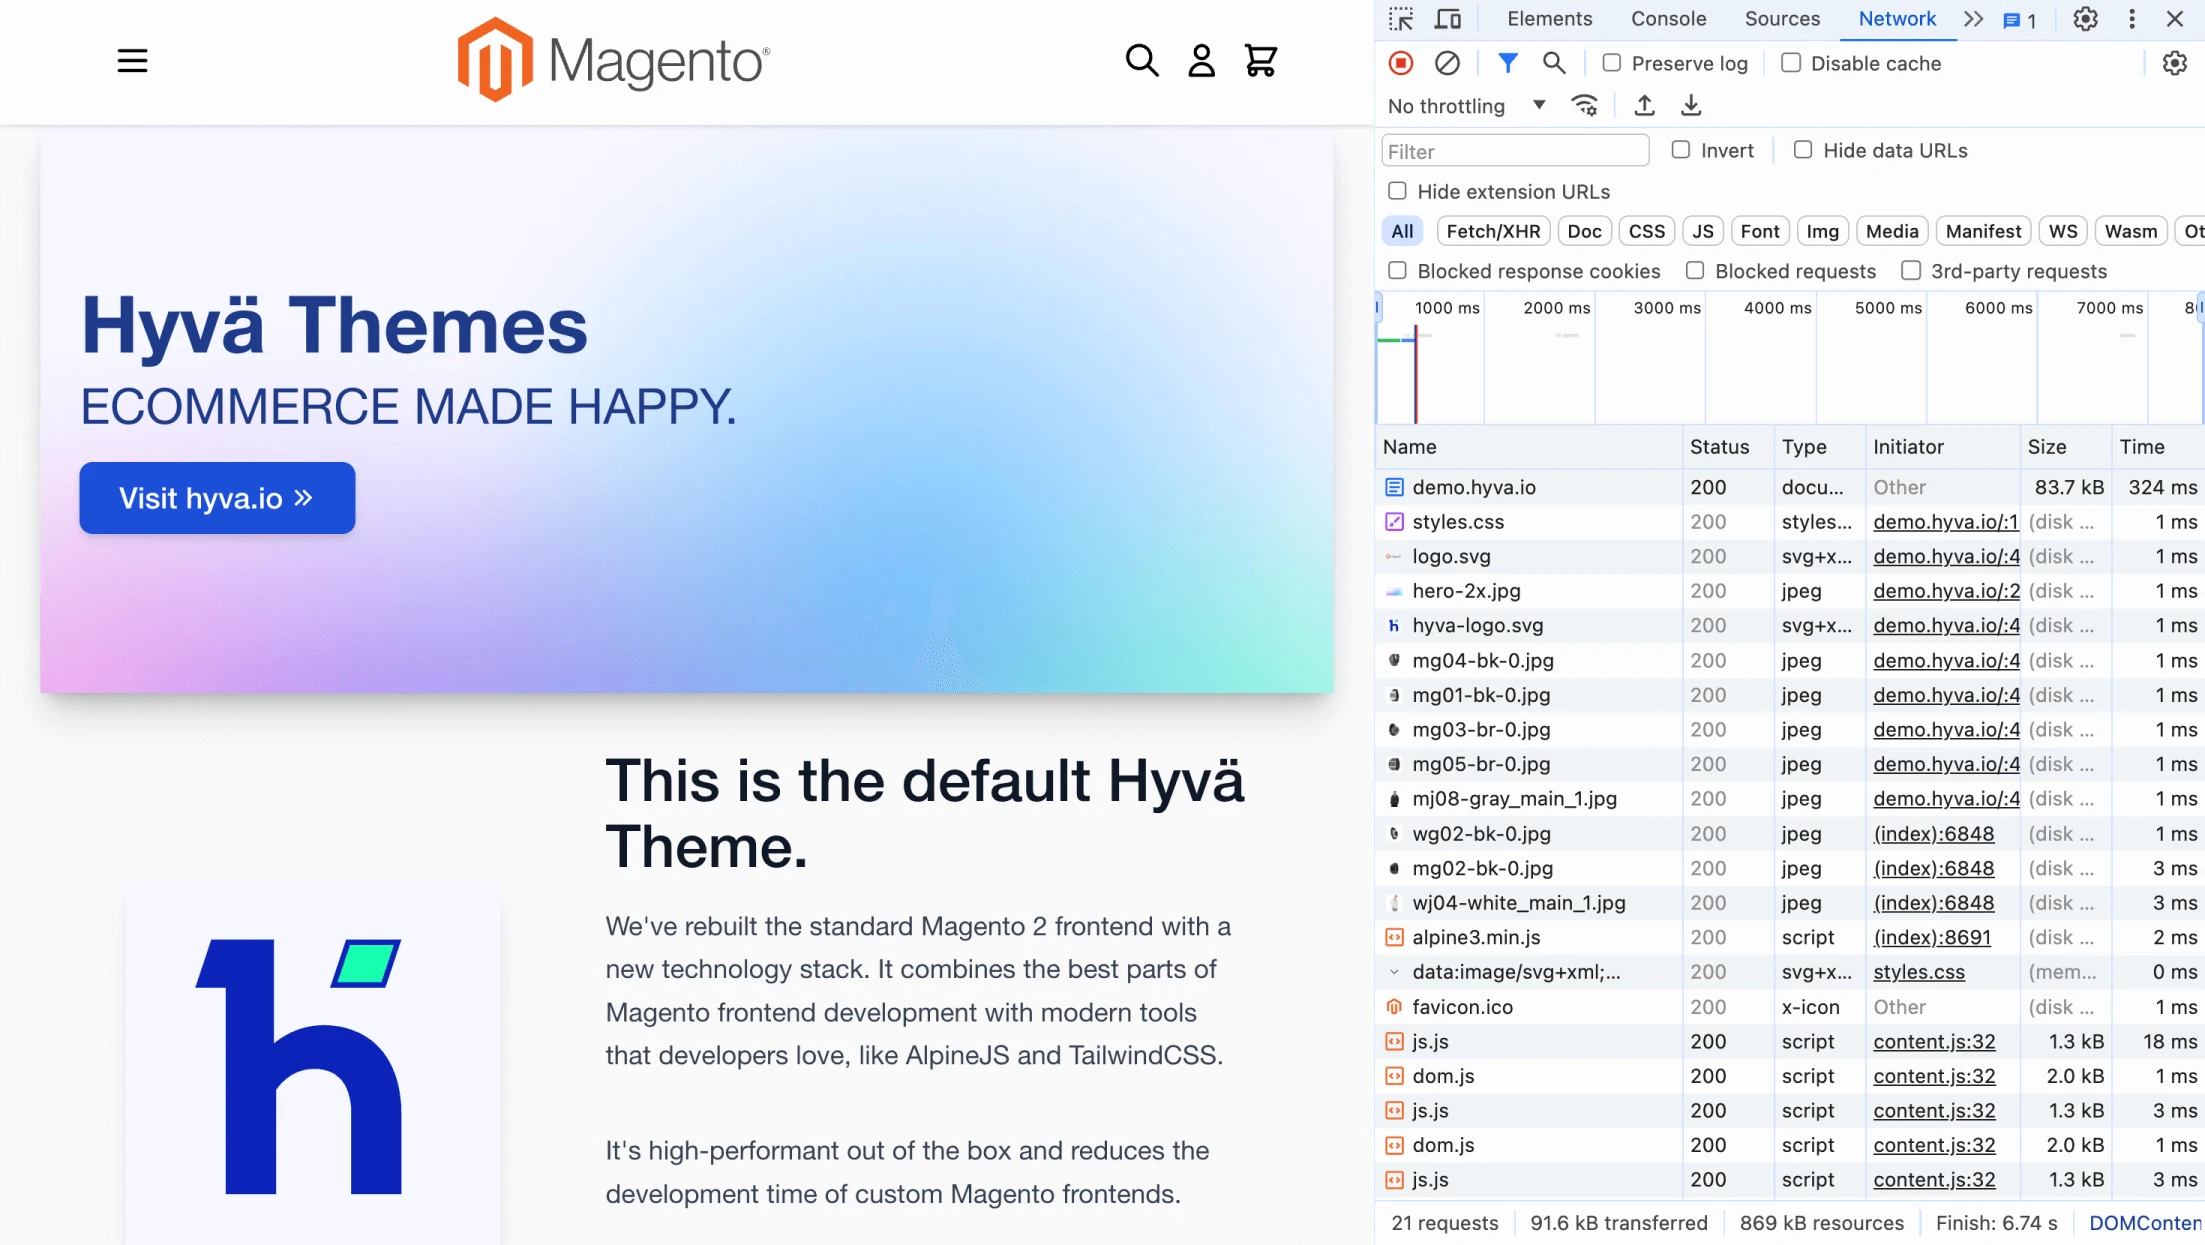The image size is (2205, 1245).
Task: Expand more DevTools tabs chevron
Action: [x=1973, y=19]
